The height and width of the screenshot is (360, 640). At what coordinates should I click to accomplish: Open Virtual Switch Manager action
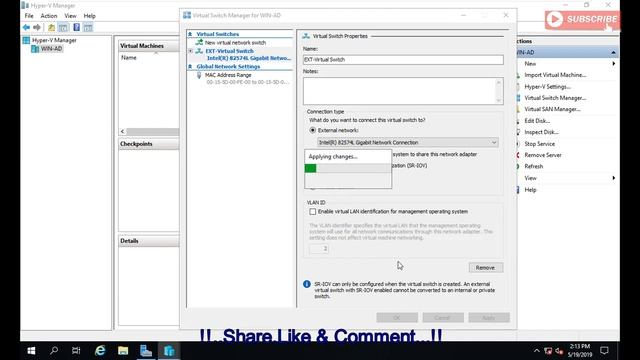click(x=555, y=98)
